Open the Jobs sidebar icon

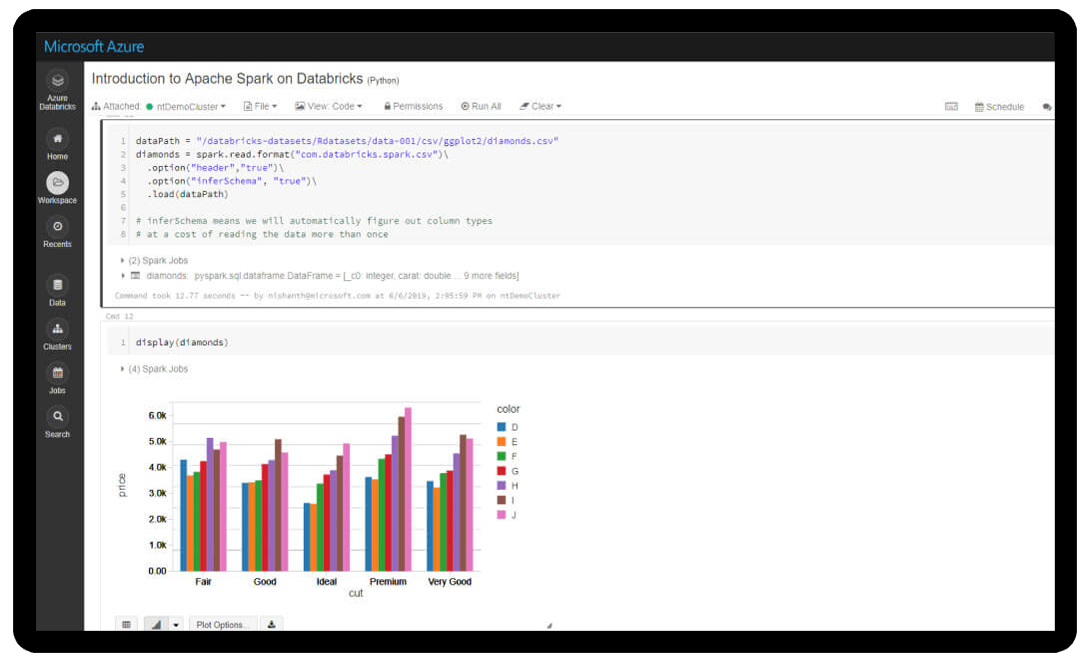point(58,373)
